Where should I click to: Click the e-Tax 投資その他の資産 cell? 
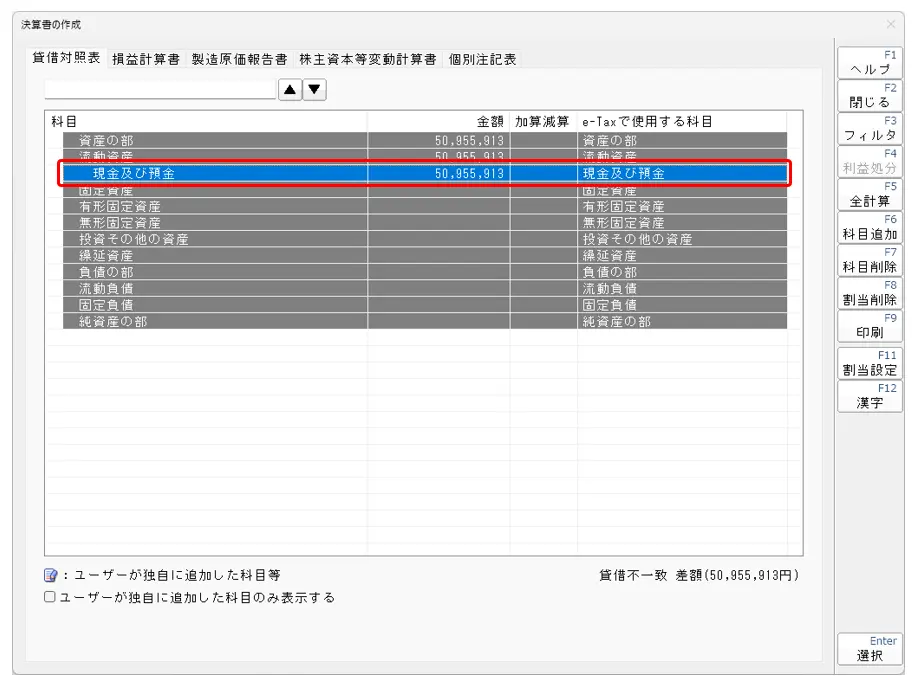tap(682, 239)
